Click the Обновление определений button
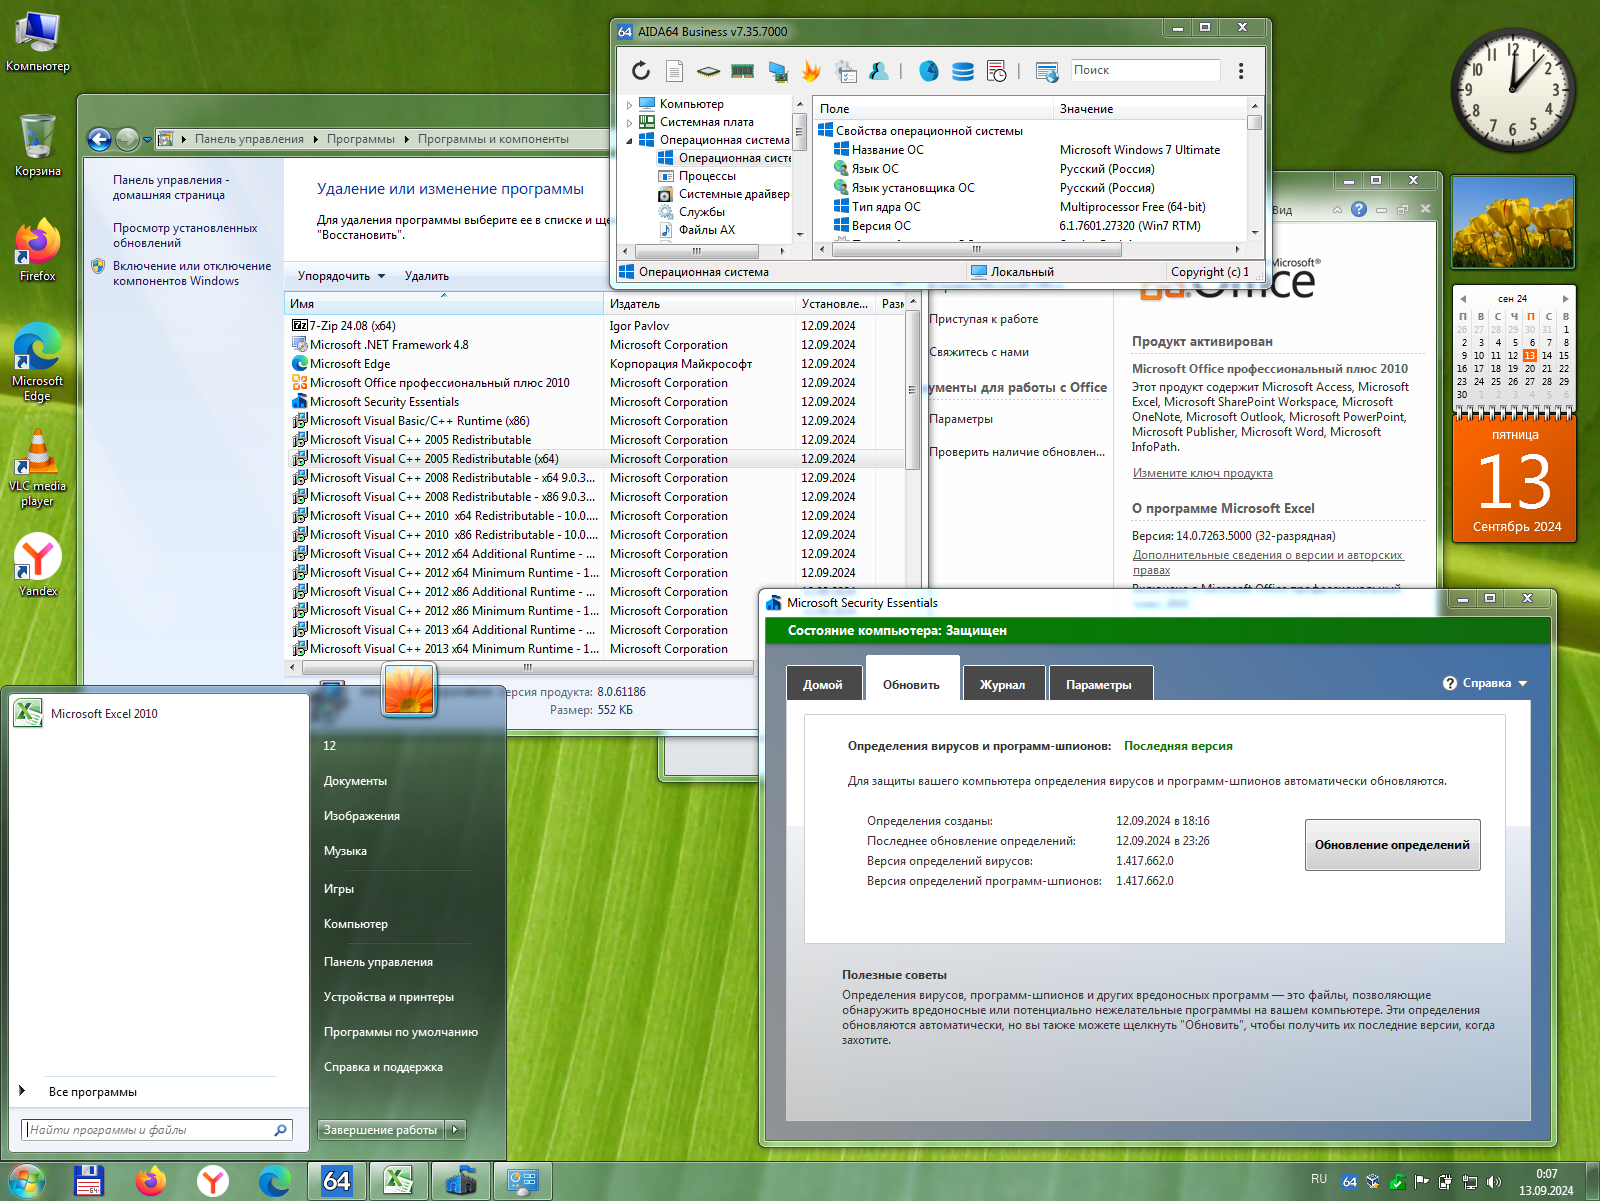This screenshot has height=1201, width=1600. (1392, 845)
